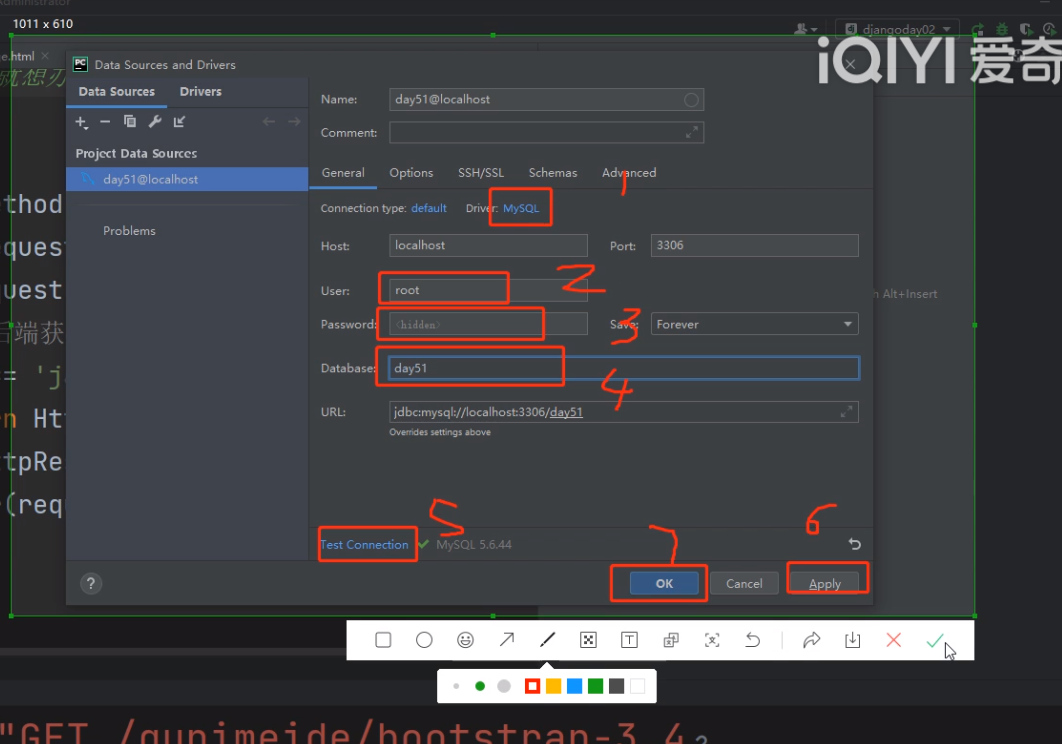Select the medium green pen thickness dot
The width and height of the screenshot is (1062, 744).
(480, 686)
